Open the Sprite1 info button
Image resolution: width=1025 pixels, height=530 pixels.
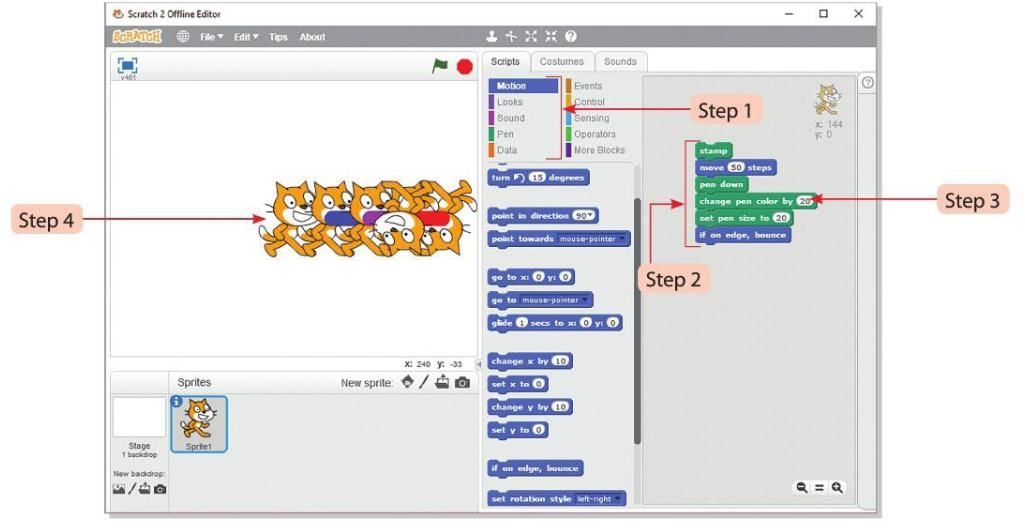[177, 402]
